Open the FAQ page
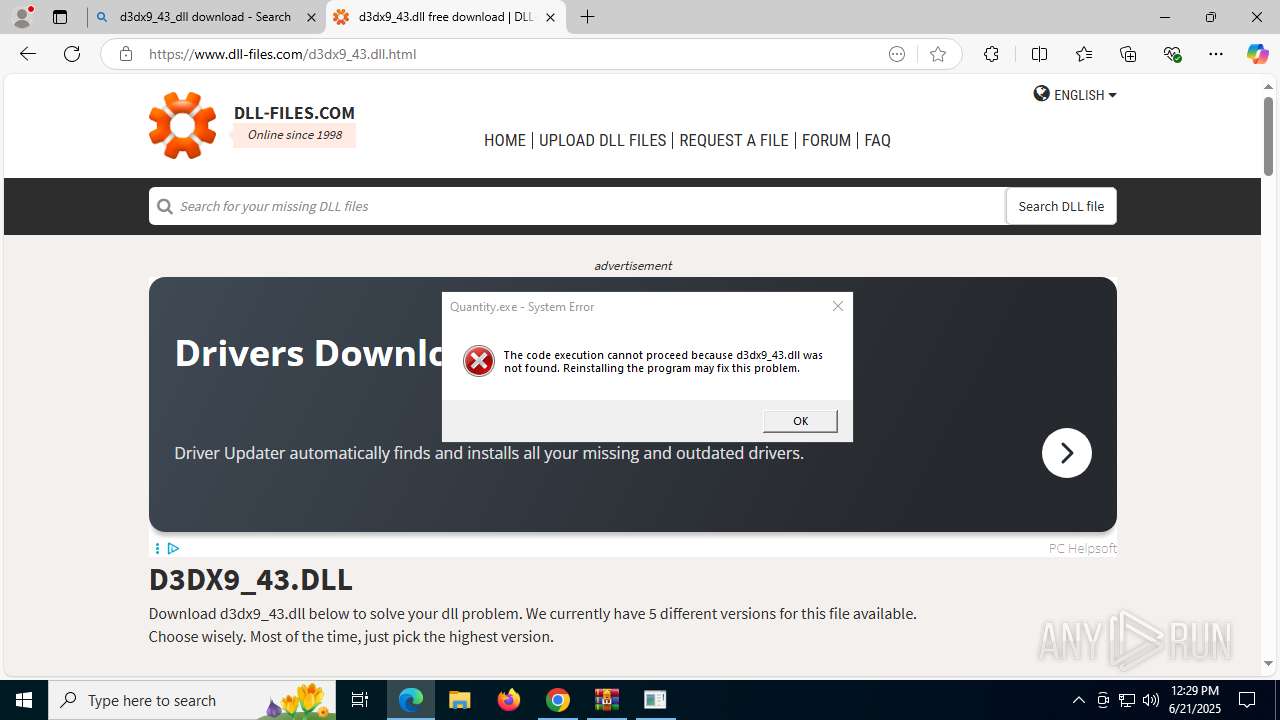The width and height of the screenshot is (1280, 720). click(x=877, y=140)
